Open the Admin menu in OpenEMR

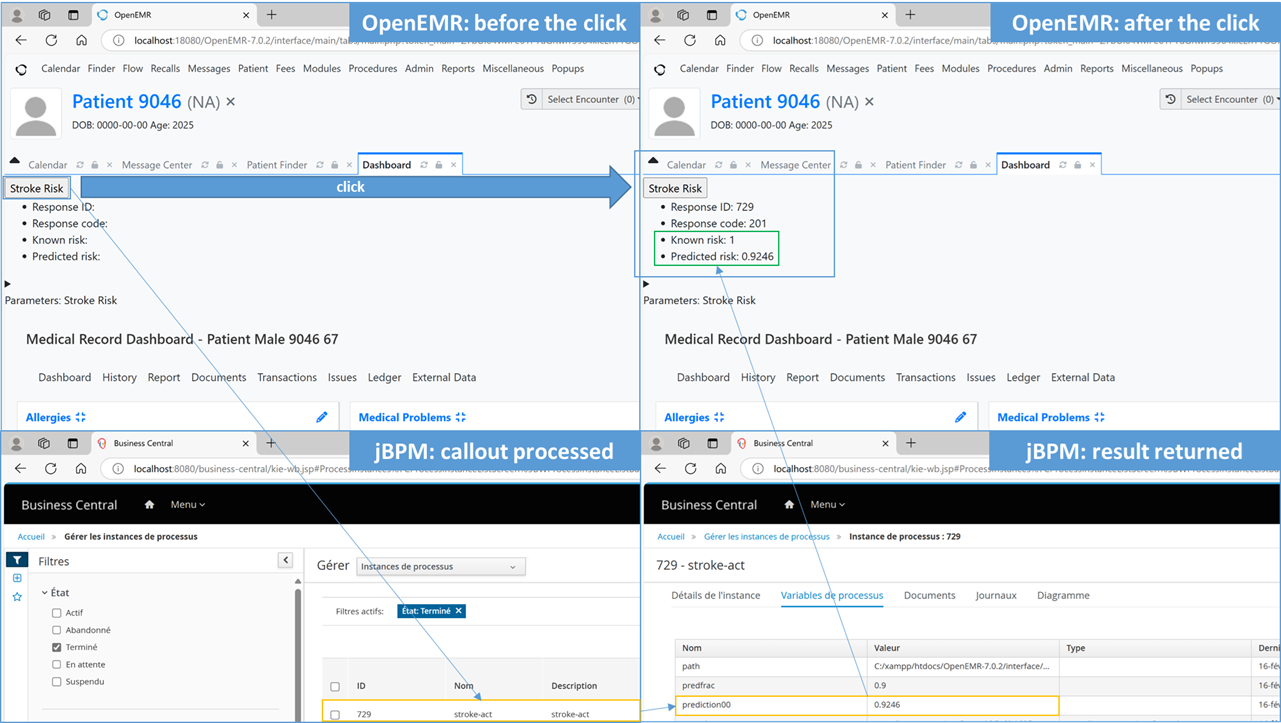[x=419, y=68]
